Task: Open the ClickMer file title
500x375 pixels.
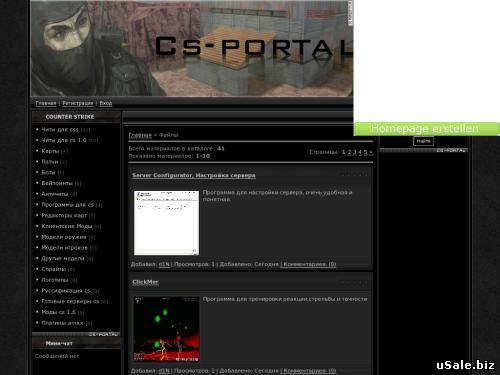Action: coord(145,282)
